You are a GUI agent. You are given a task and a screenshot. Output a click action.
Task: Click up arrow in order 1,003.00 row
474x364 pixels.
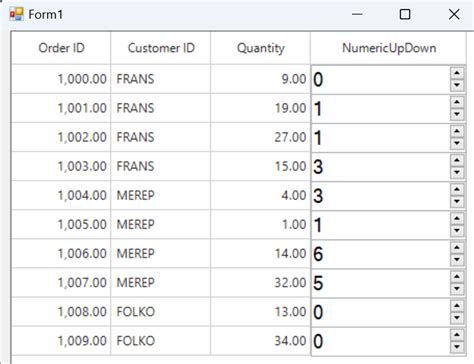click(457, 160)
